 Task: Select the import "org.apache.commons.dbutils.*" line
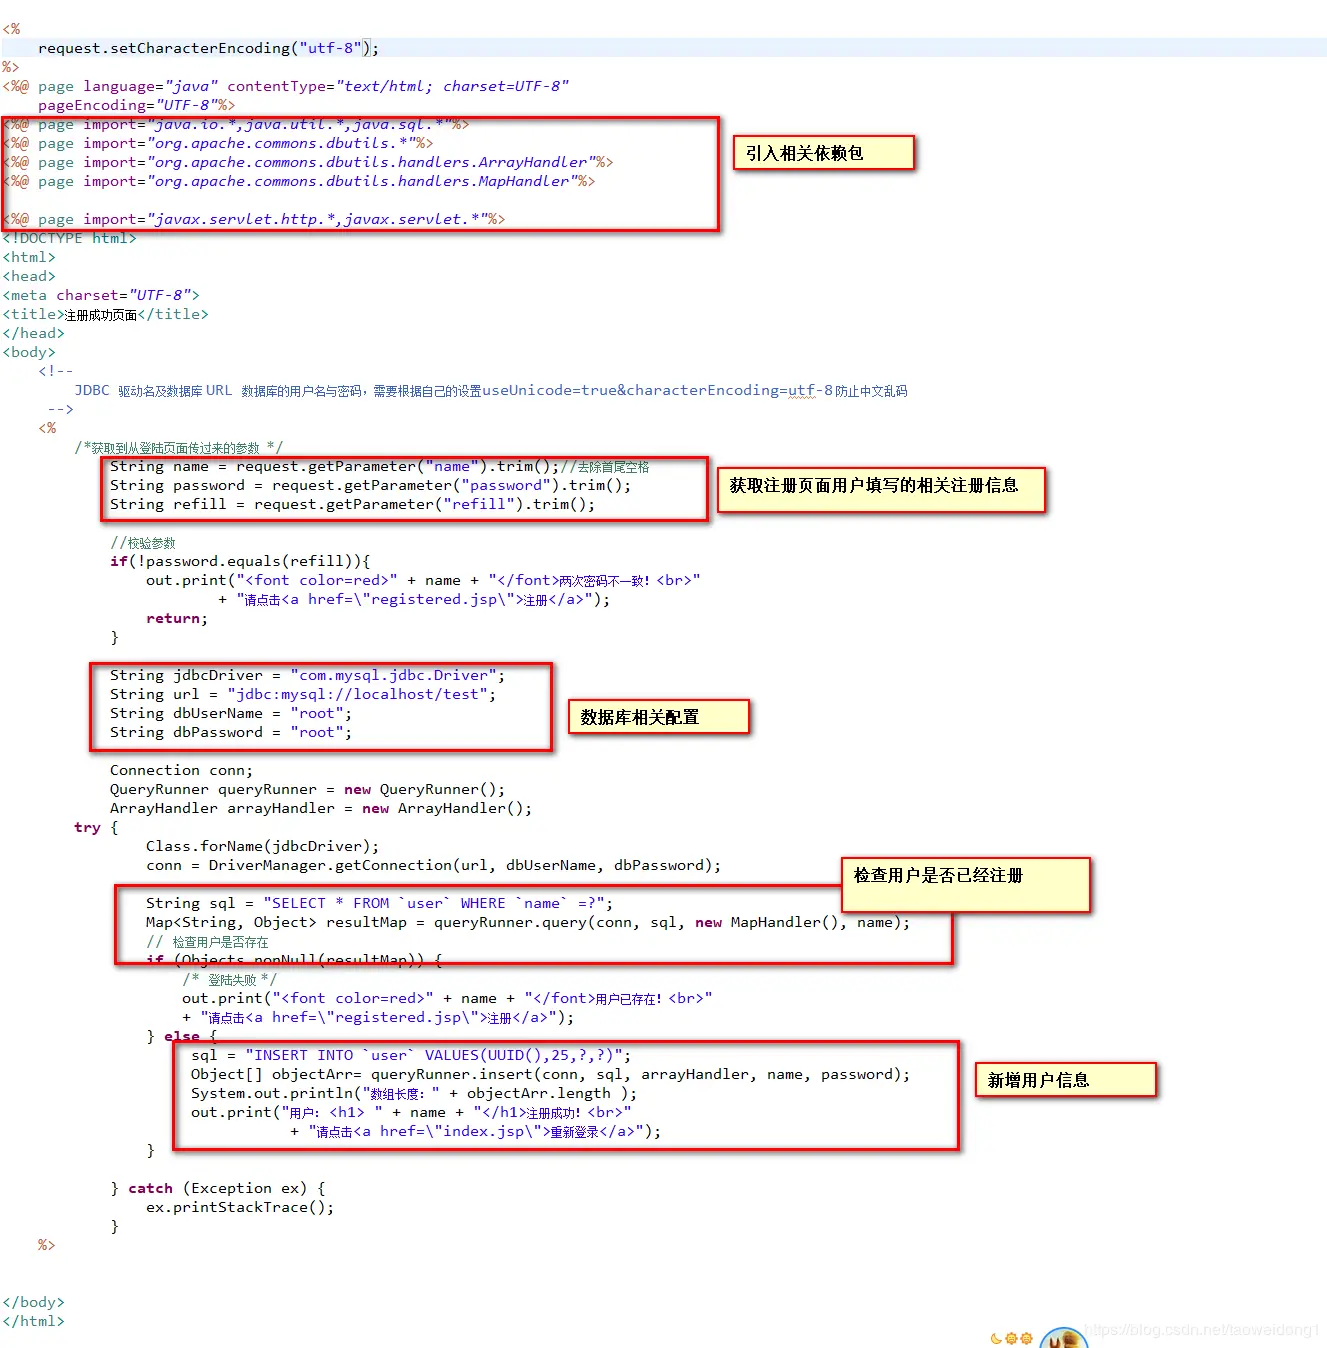pyautogui.click(x=218, y=143)
